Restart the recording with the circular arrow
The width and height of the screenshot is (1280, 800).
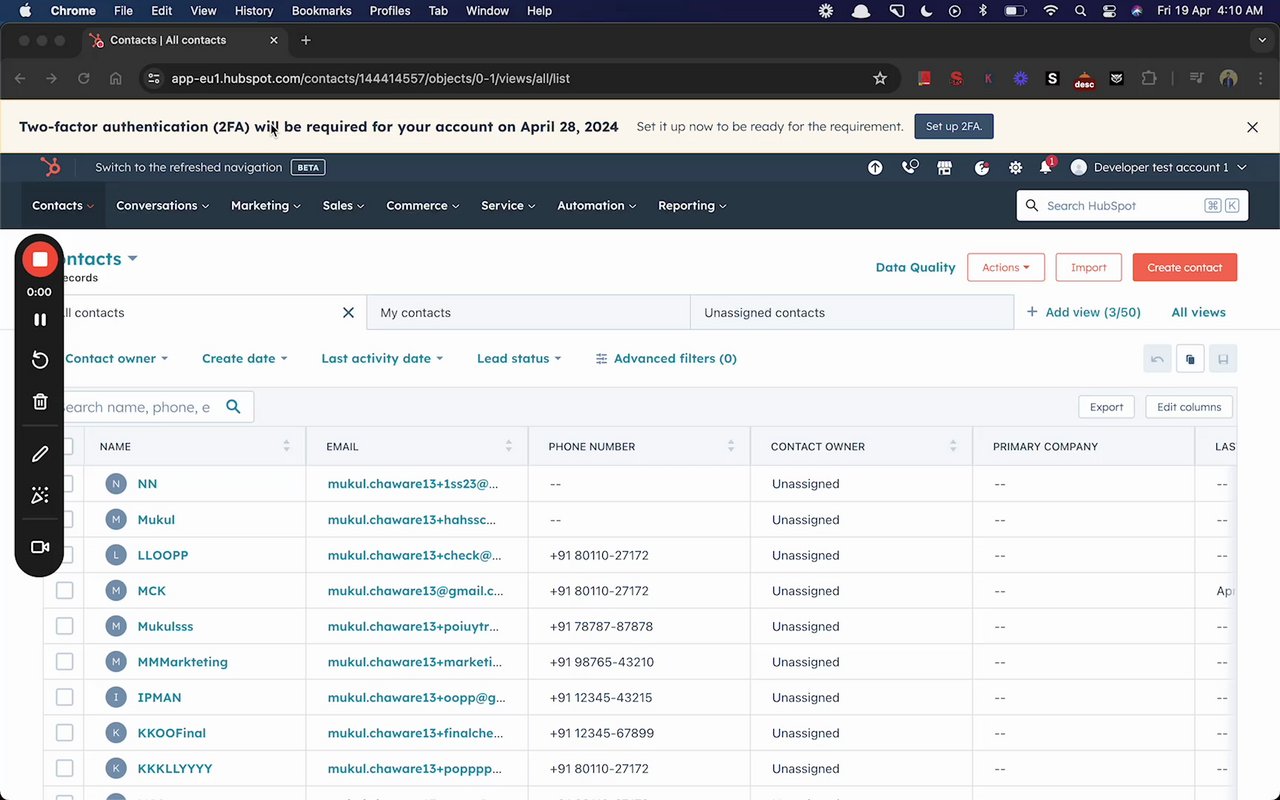40,360
